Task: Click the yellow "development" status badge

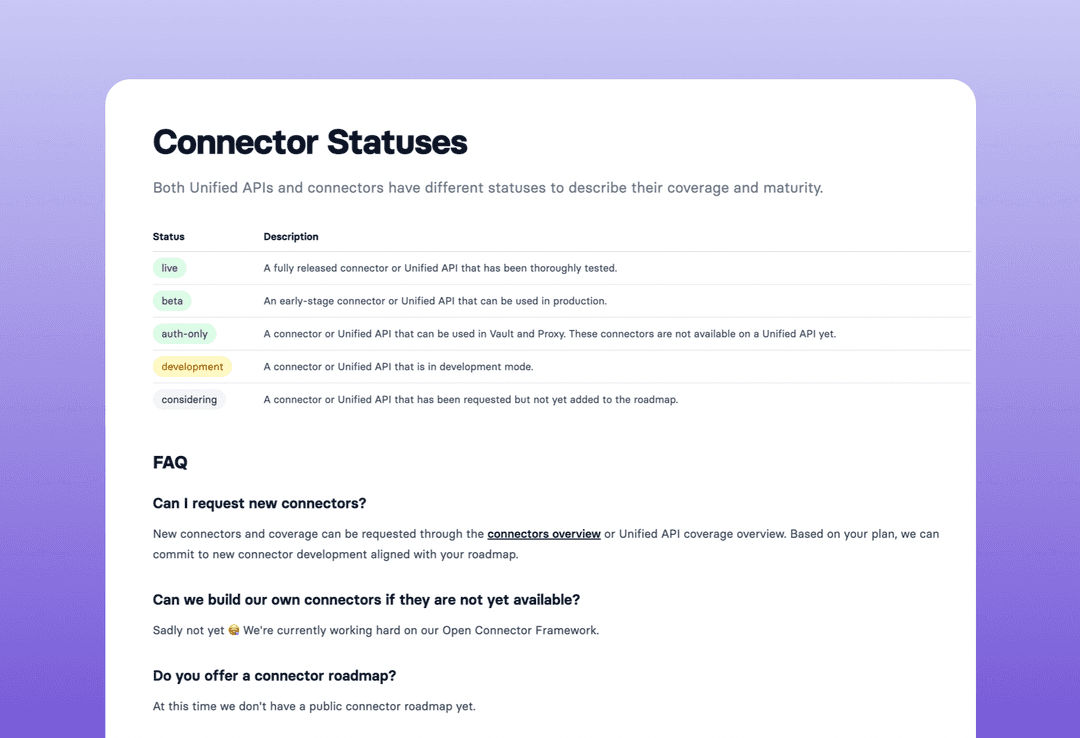Action: tap(192, 367)
